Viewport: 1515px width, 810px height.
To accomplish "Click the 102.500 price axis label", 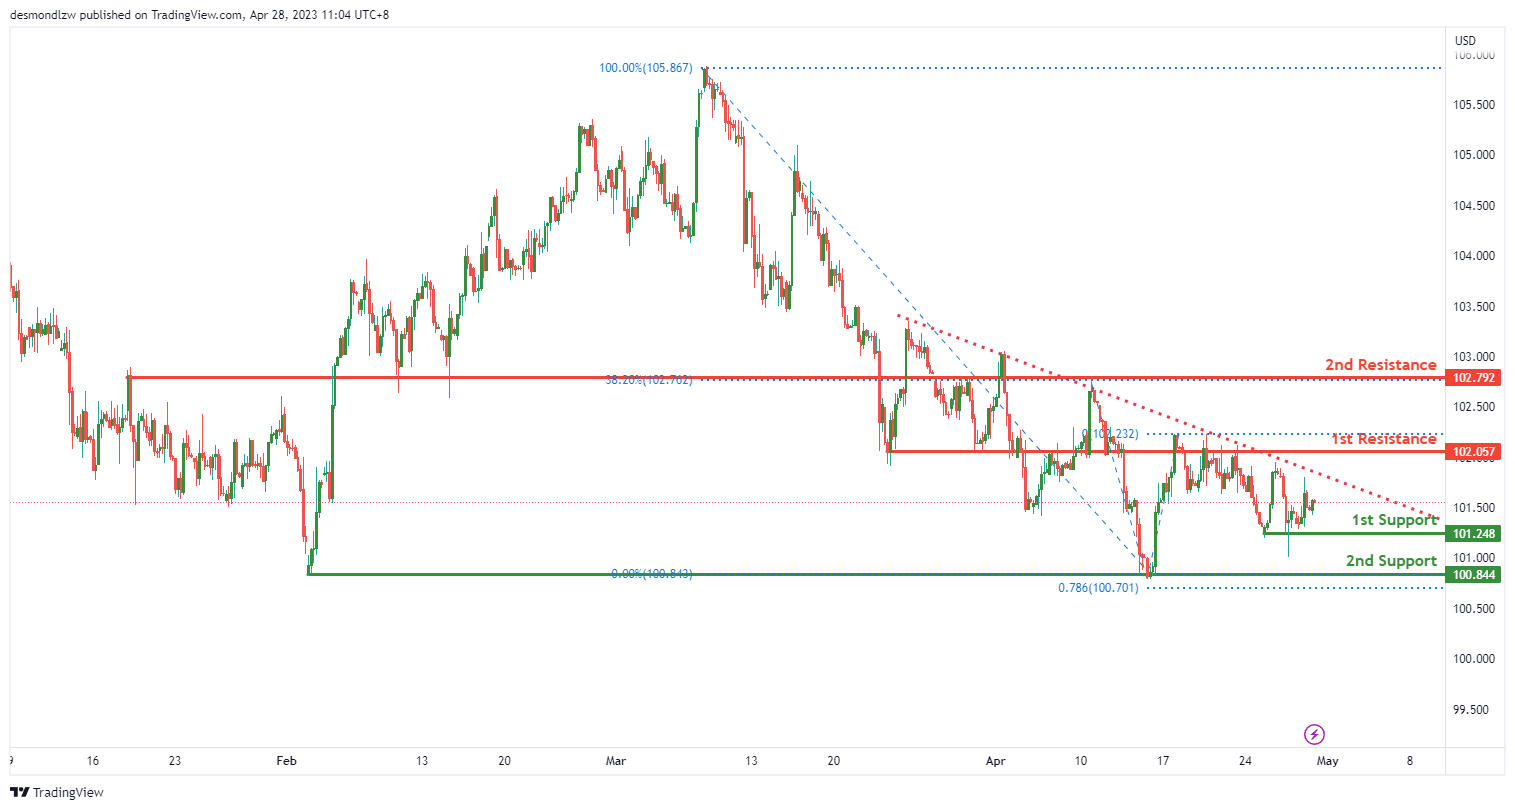I will [x=1474, y=407].
